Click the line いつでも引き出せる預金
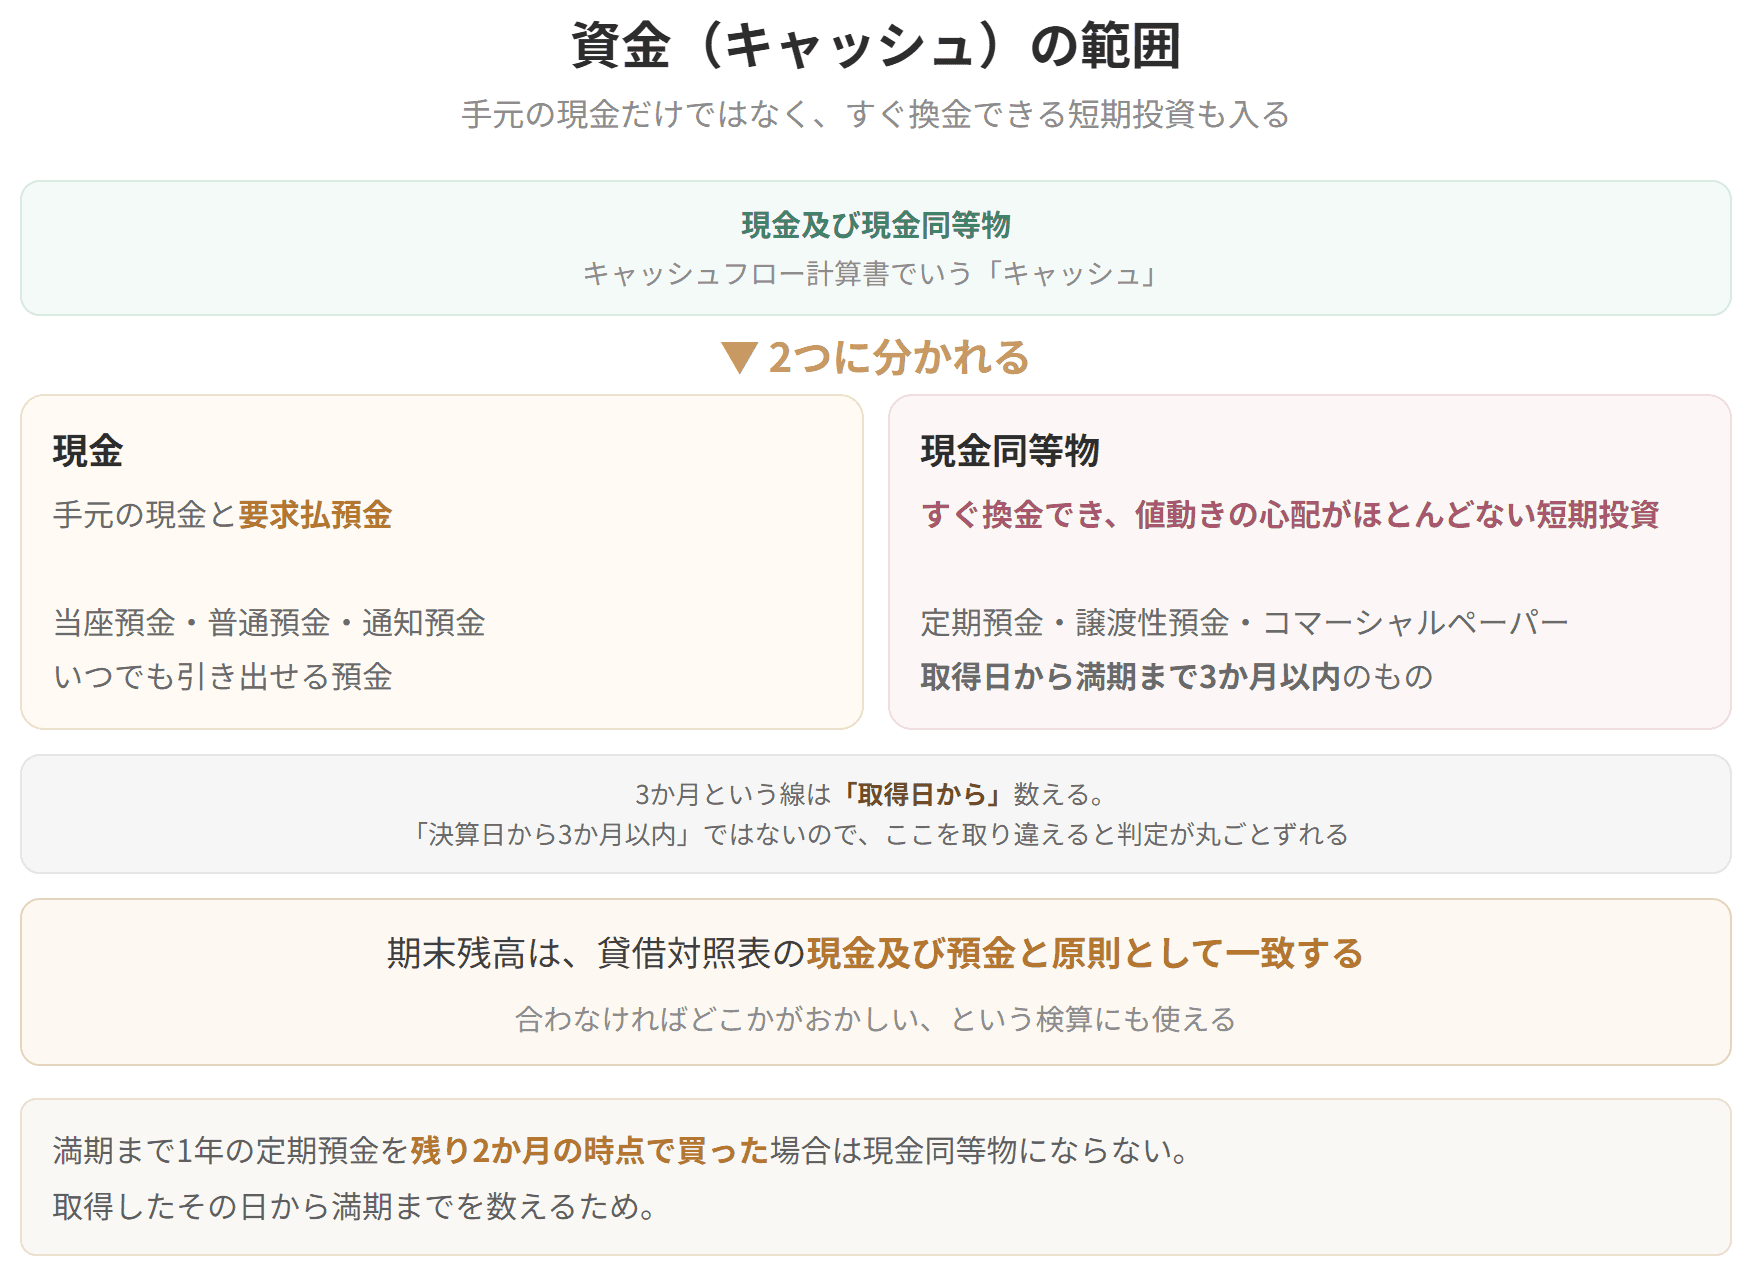 coord(222,676)
